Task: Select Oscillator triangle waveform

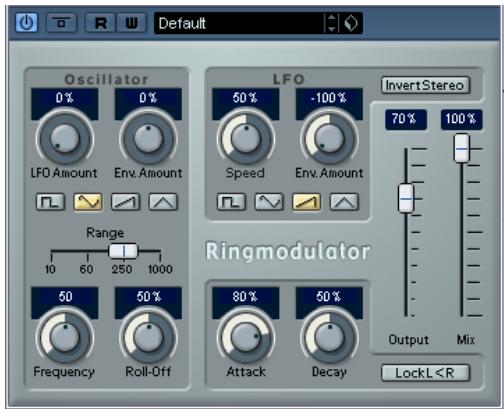Action: pos(163,202)
